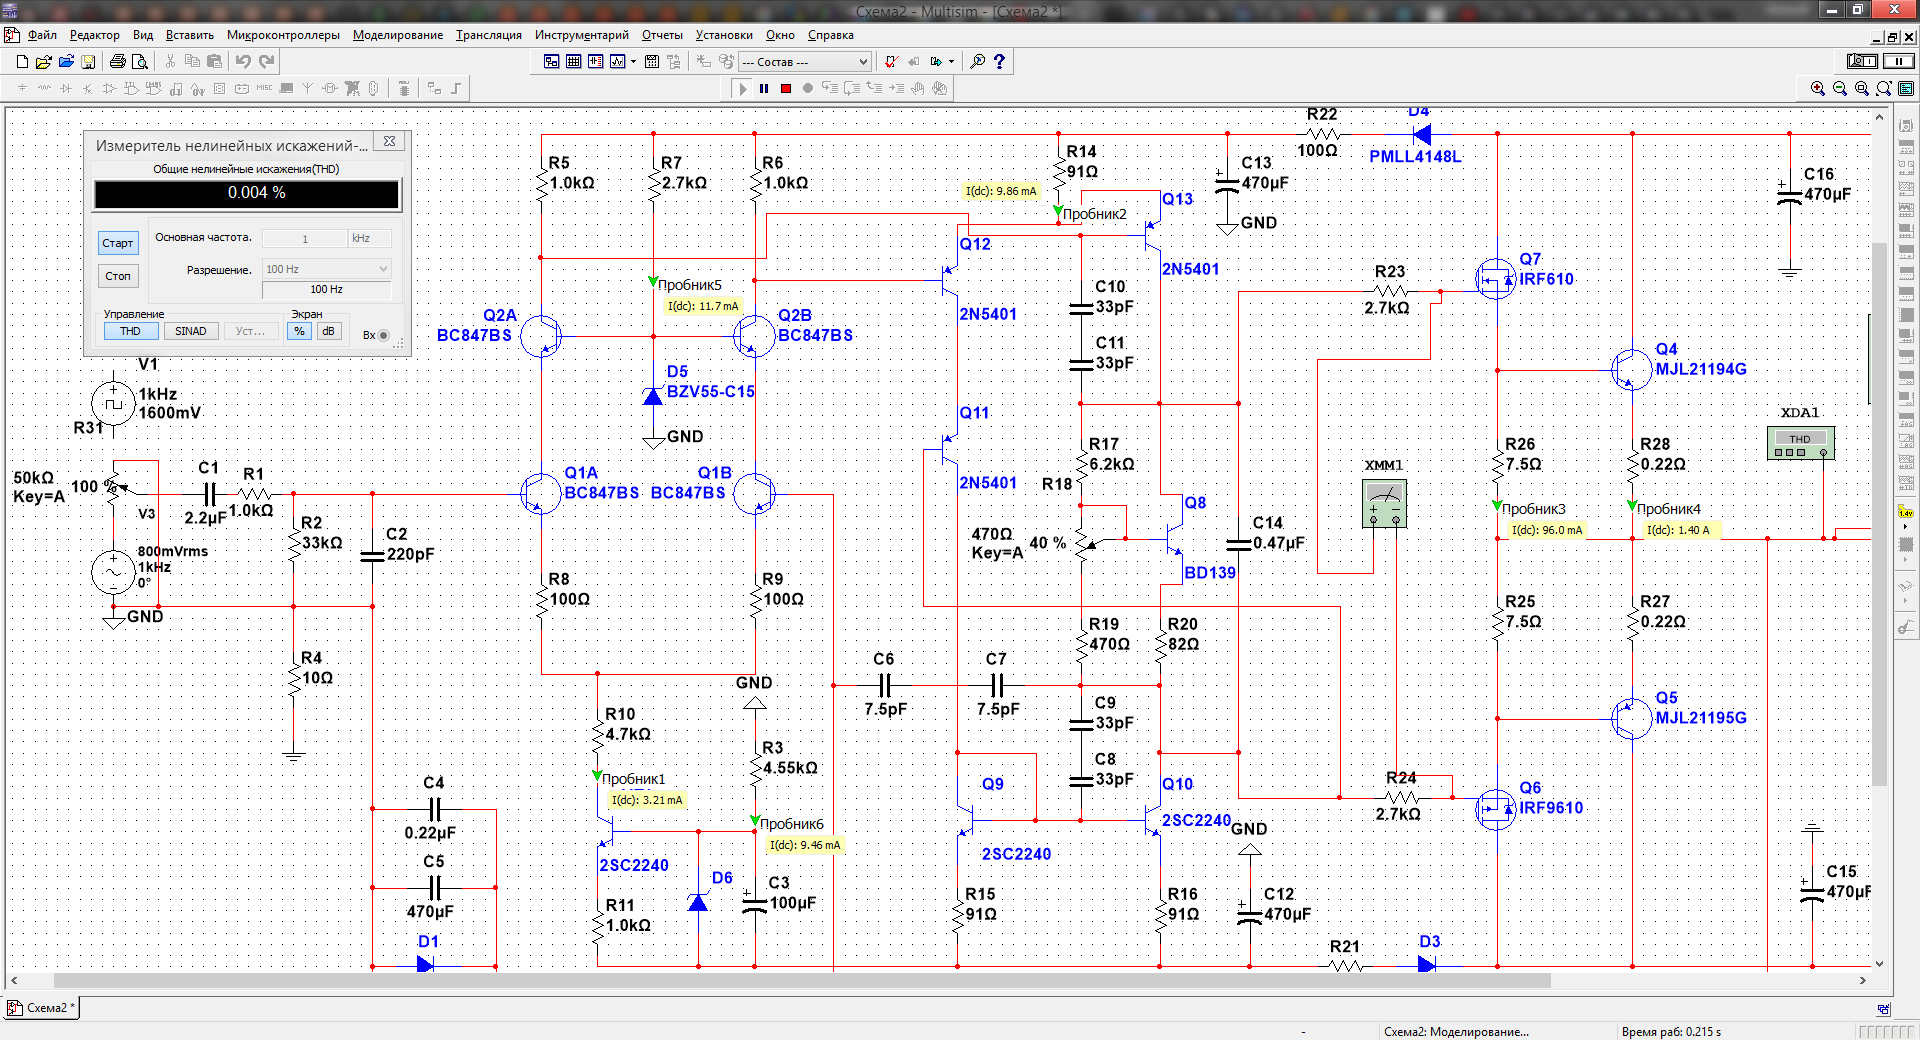Click the Print icon in toolbar
Image resolution: width=1920 pixels, height=1040 pixels.
pos(118,62)
